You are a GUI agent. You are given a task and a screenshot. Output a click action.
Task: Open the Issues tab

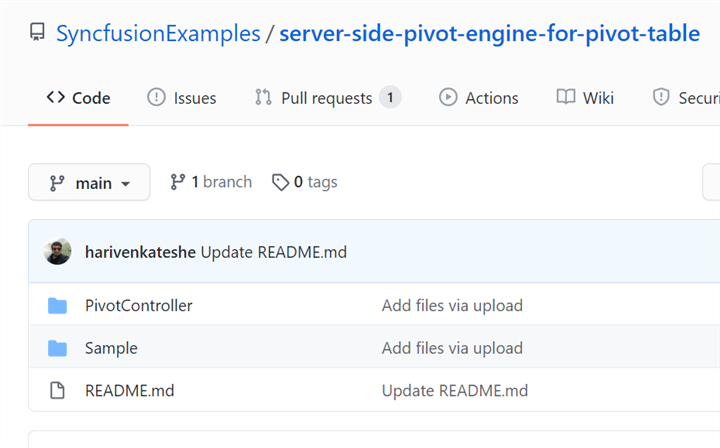point(182,98)
